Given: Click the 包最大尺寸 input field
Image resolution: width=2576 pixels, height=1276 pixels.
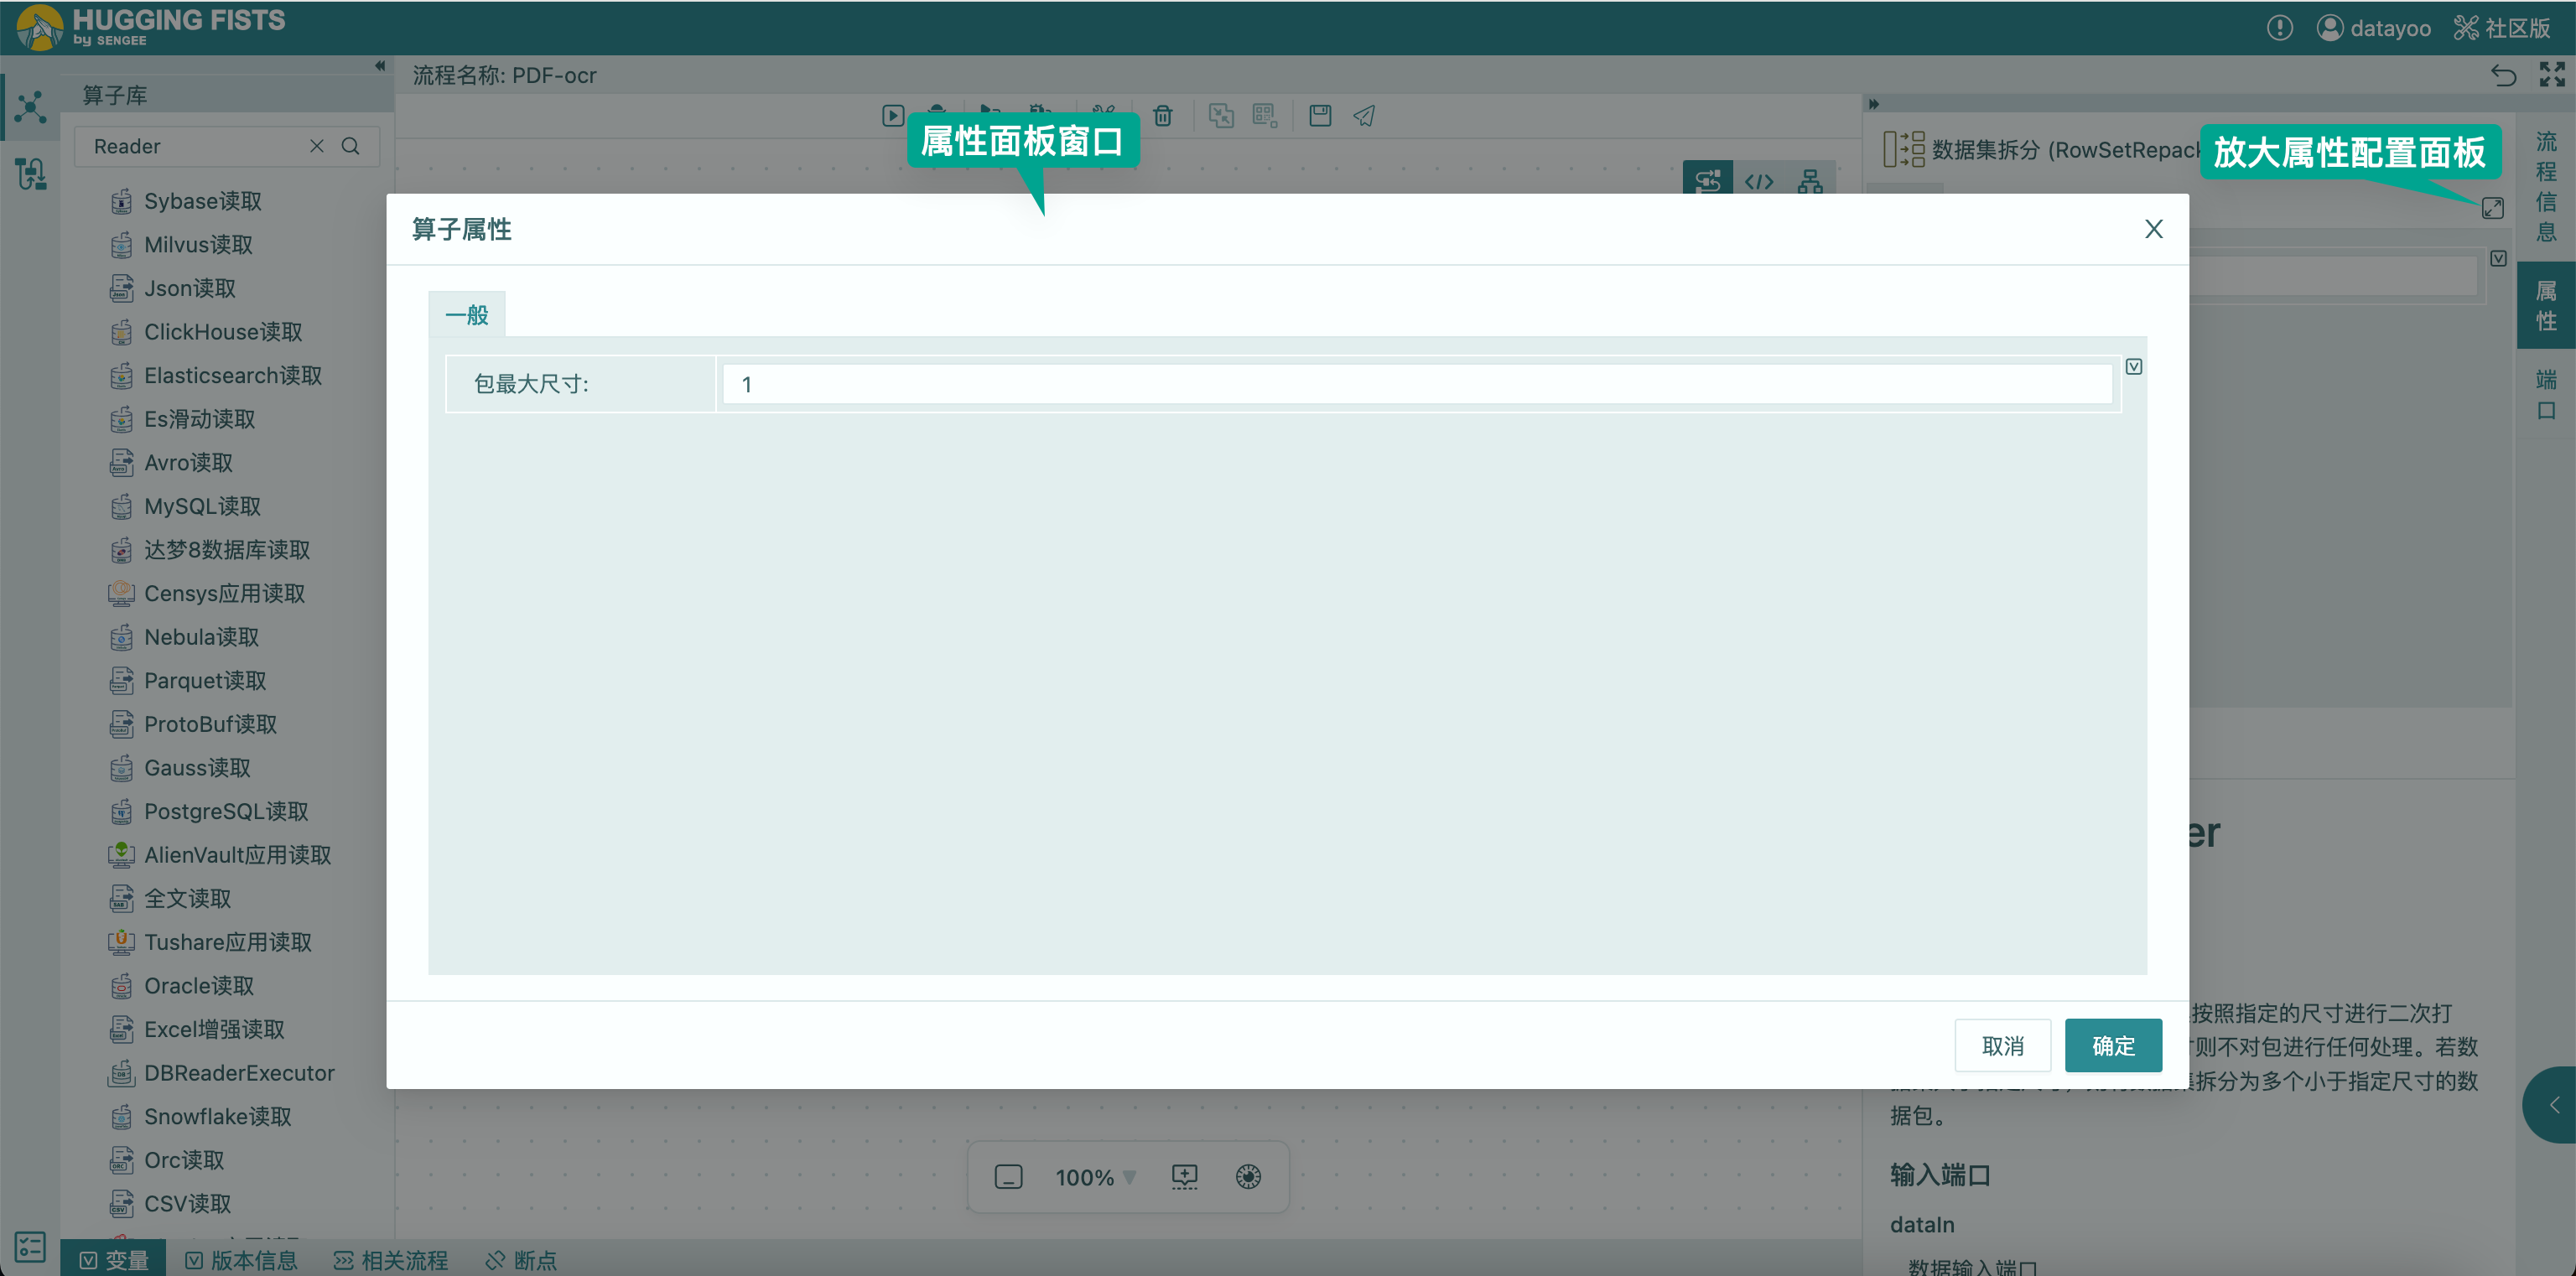Looking at the screenshot, I should click(1416, 384).
